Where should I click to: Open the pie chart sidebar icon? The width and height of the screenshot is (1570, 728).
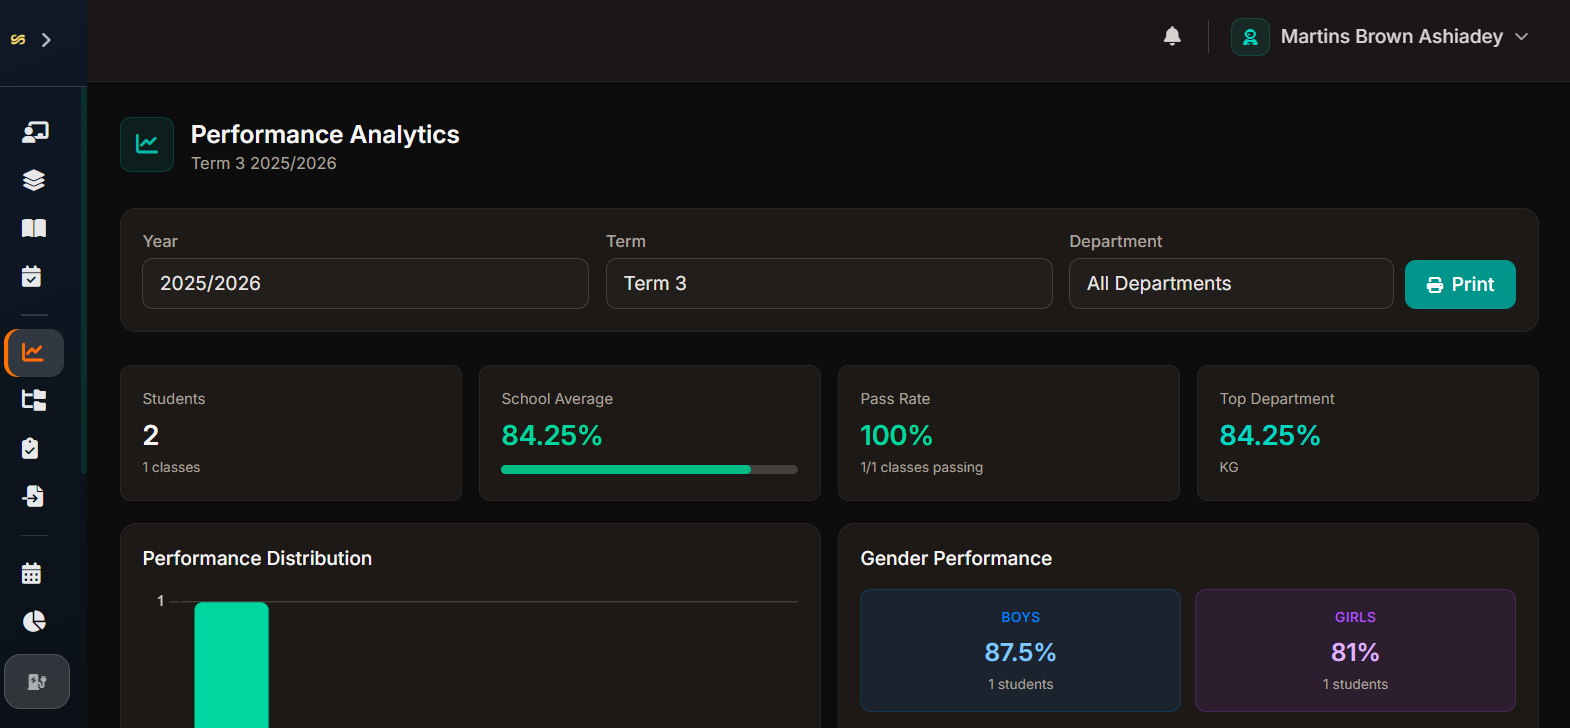tap(34, 621)
